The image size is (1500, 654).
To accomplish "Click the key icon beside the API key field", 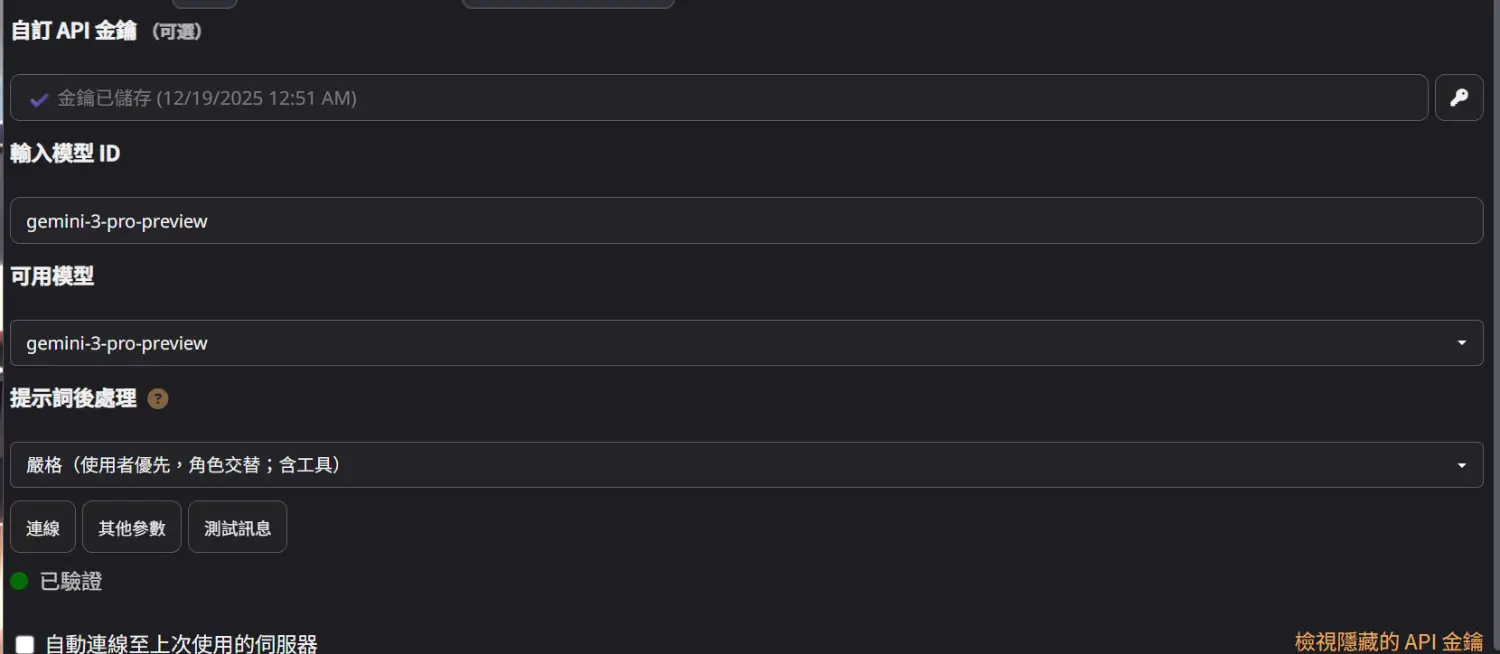I will 1459,98.
